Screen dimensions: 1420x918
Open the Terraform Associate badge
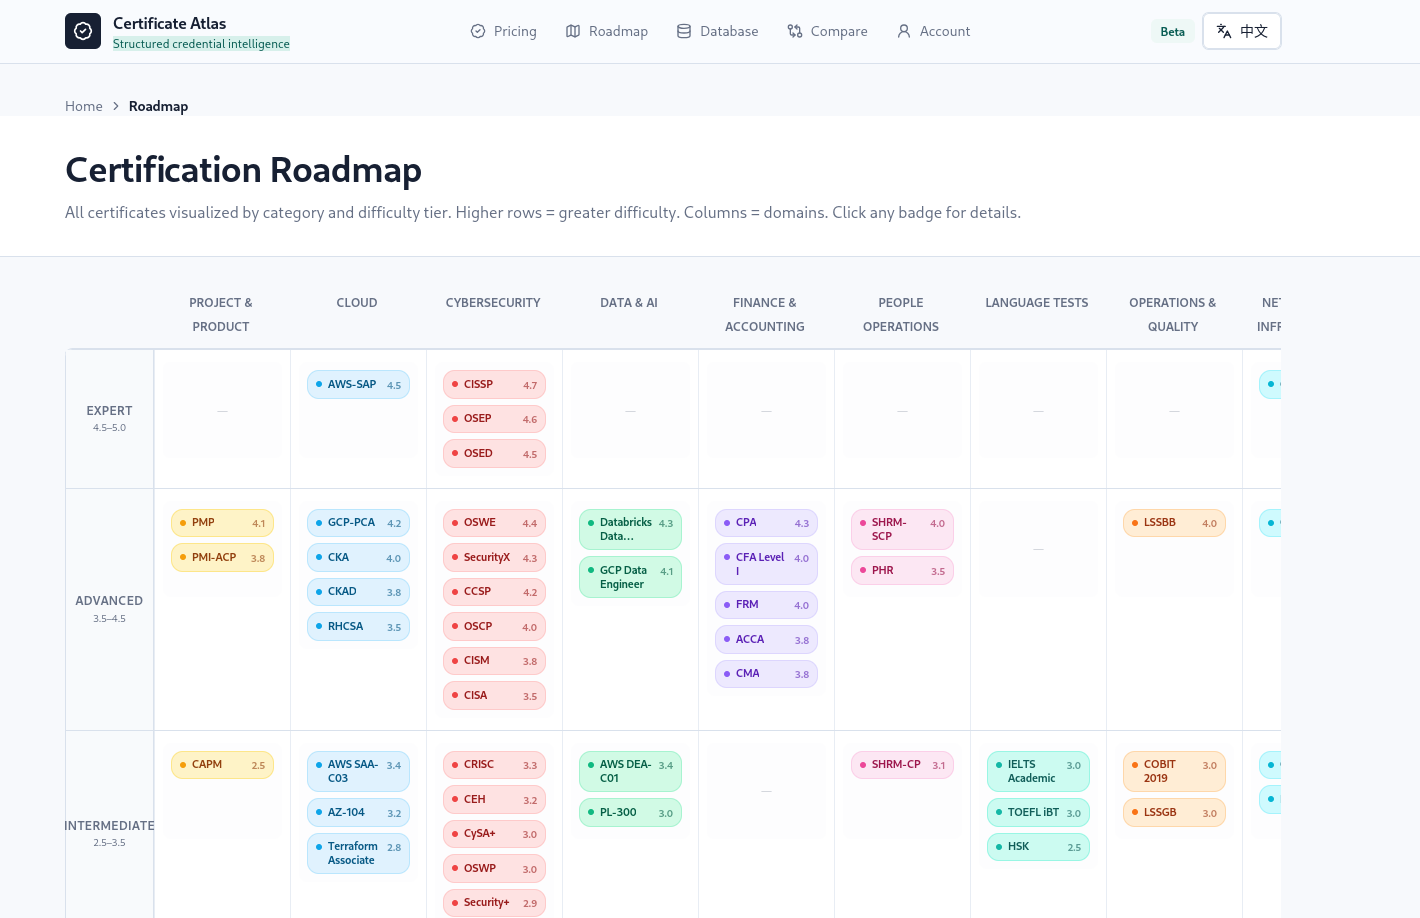[x=358, y=854]
